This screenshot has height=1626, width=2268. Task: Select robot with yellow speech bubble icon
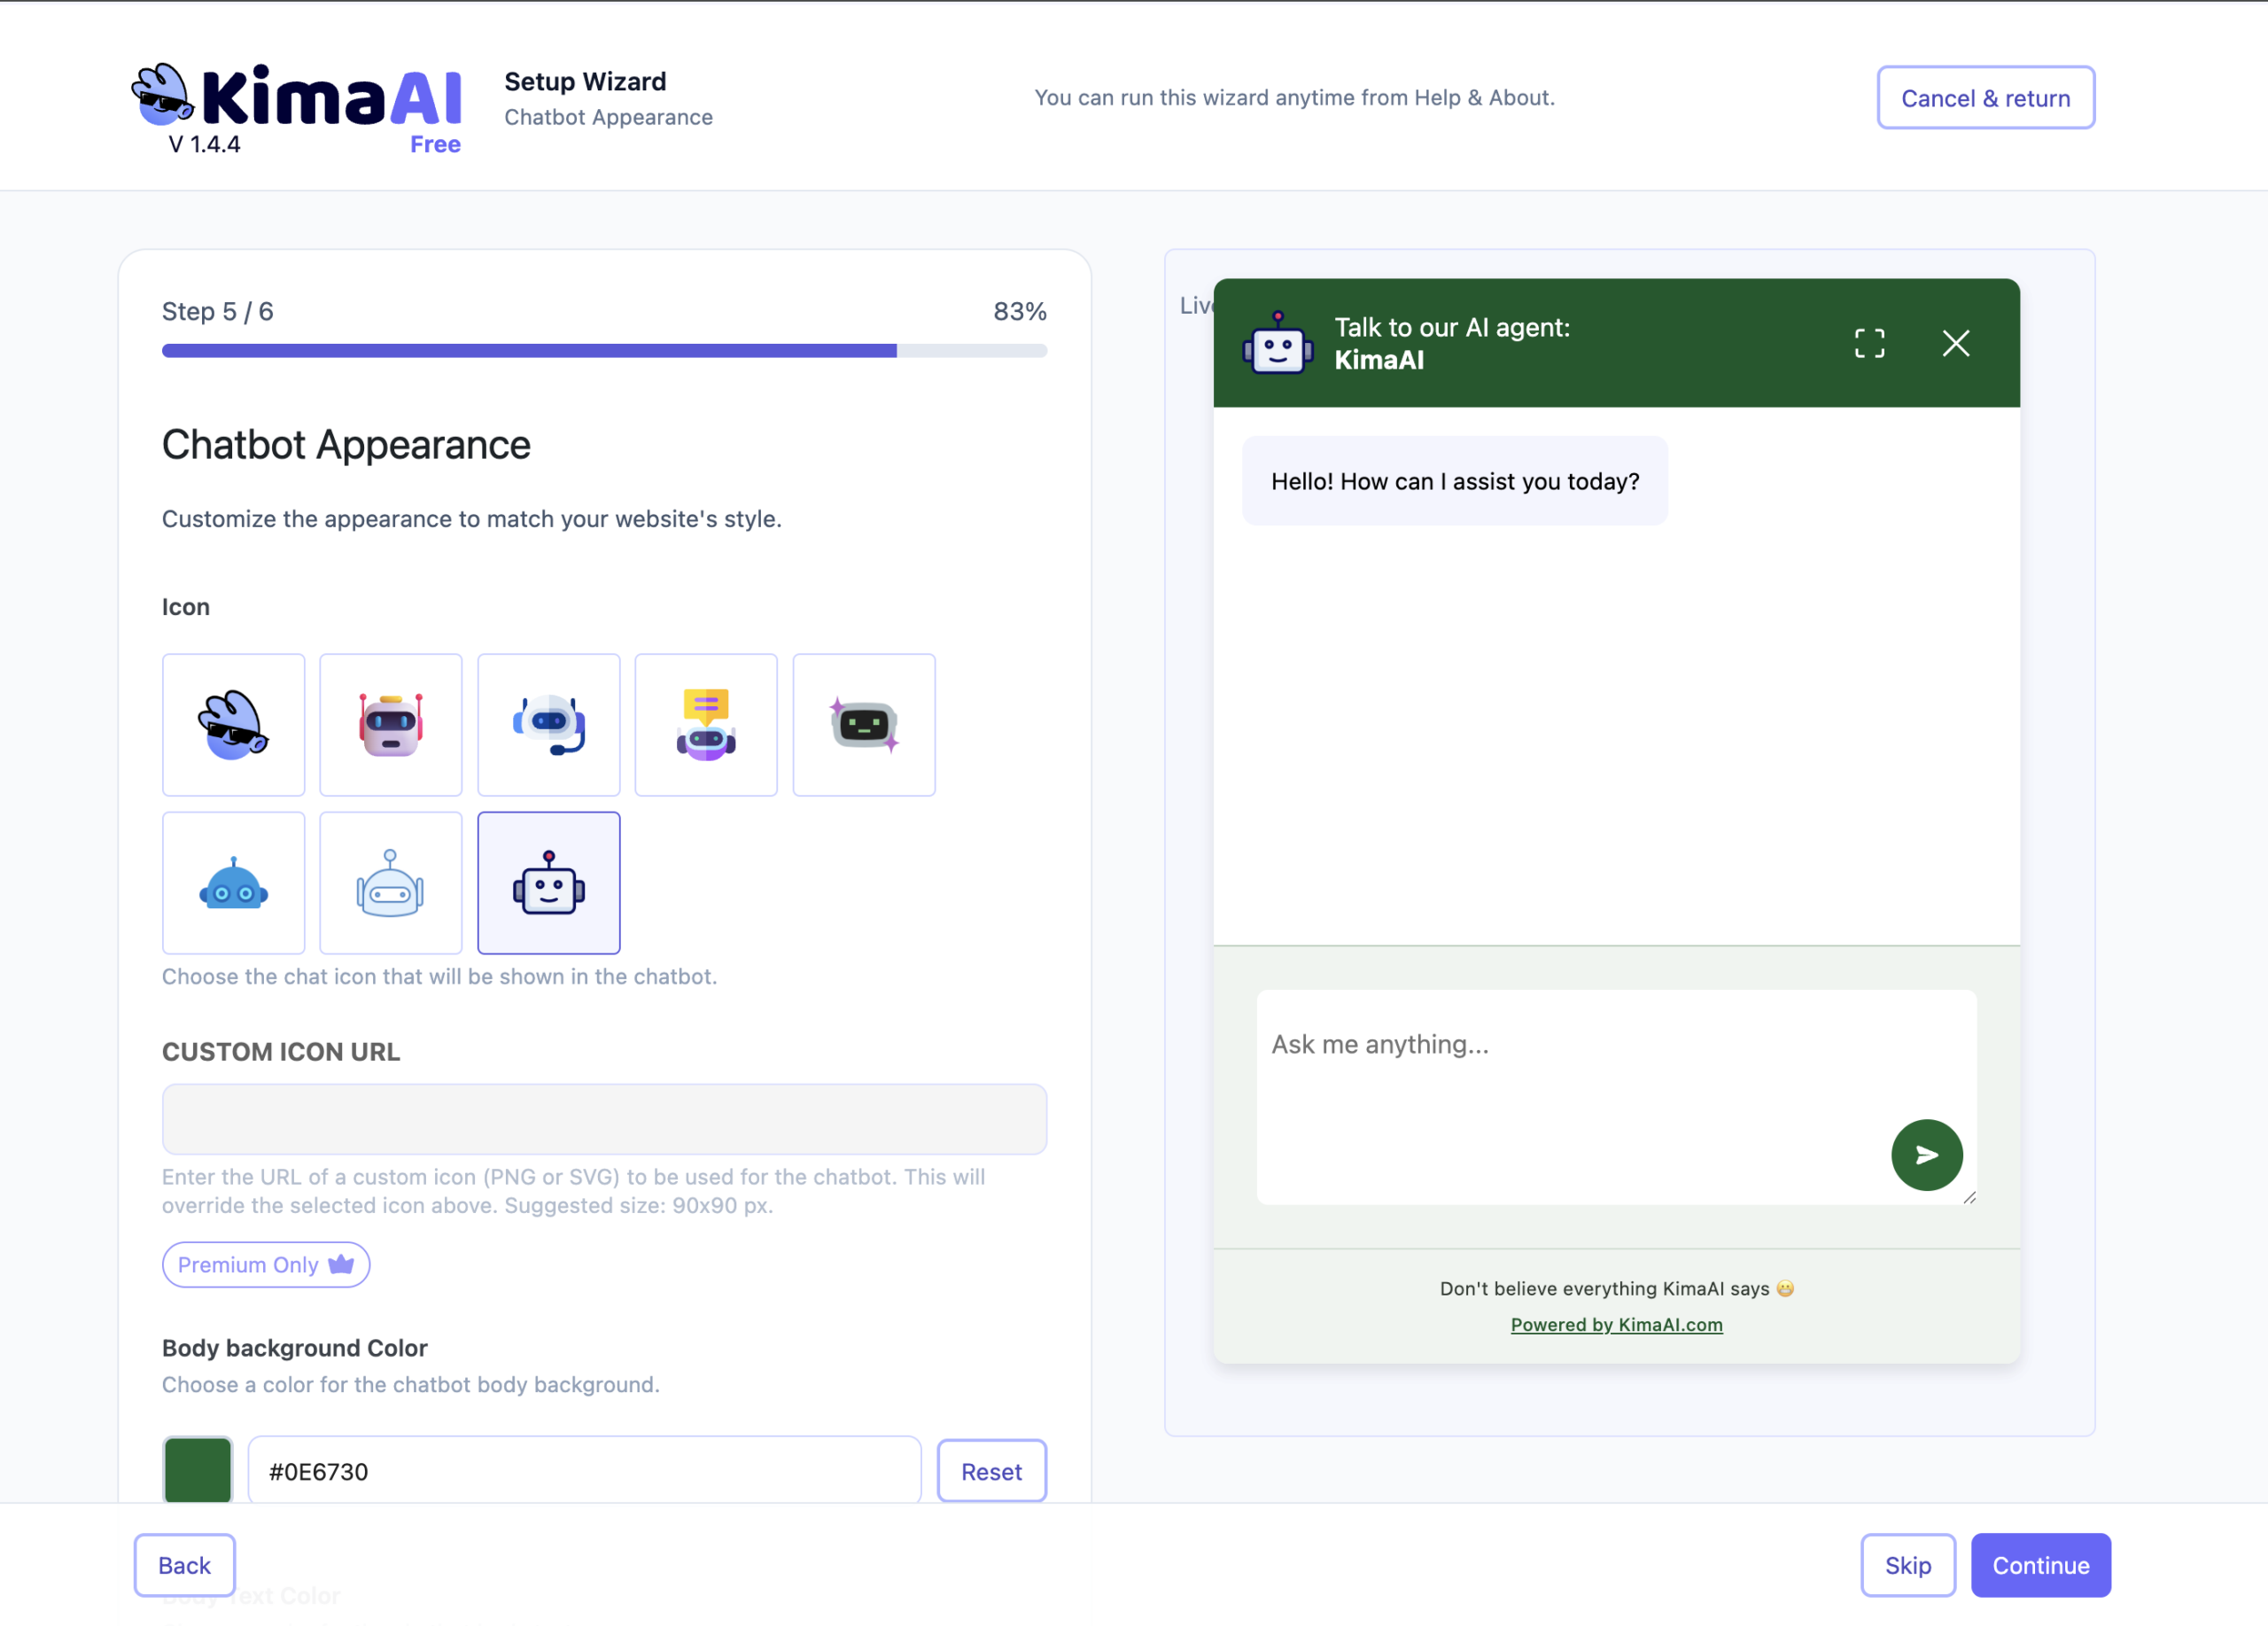pyautogui.click(x=706, y=725)
